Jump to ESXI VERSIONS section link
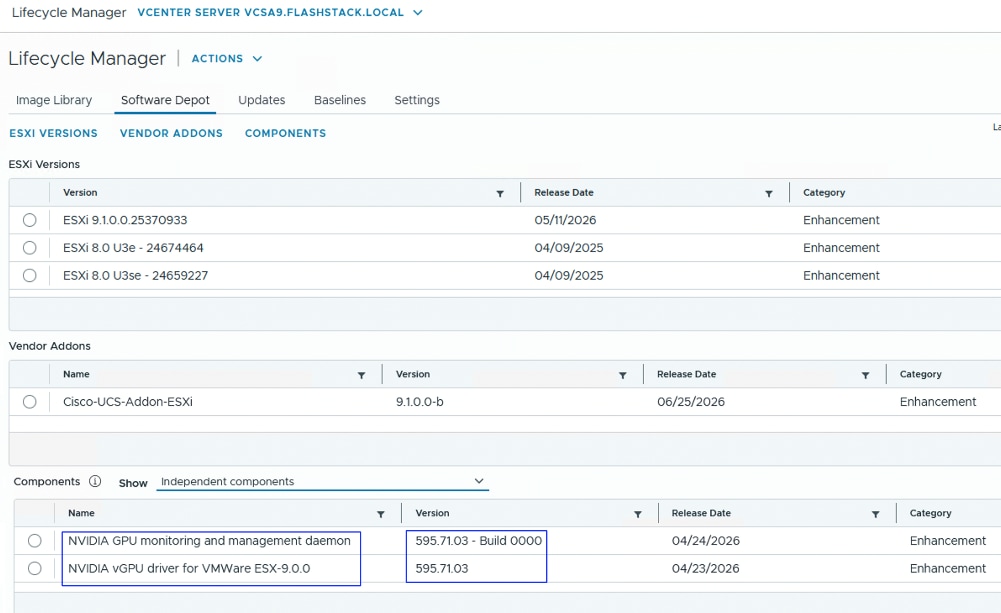1001x613 pixels. [54, 133]
